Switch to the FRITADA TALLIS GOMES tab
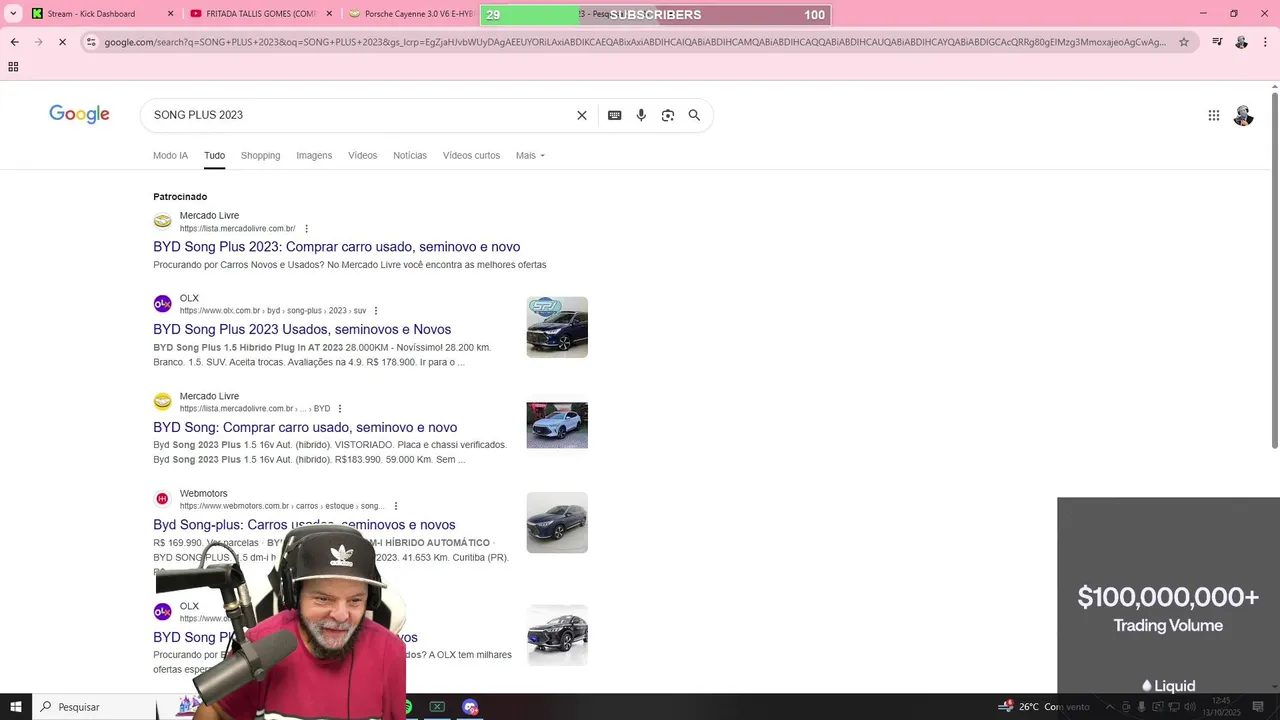 [x=260, y=14]
